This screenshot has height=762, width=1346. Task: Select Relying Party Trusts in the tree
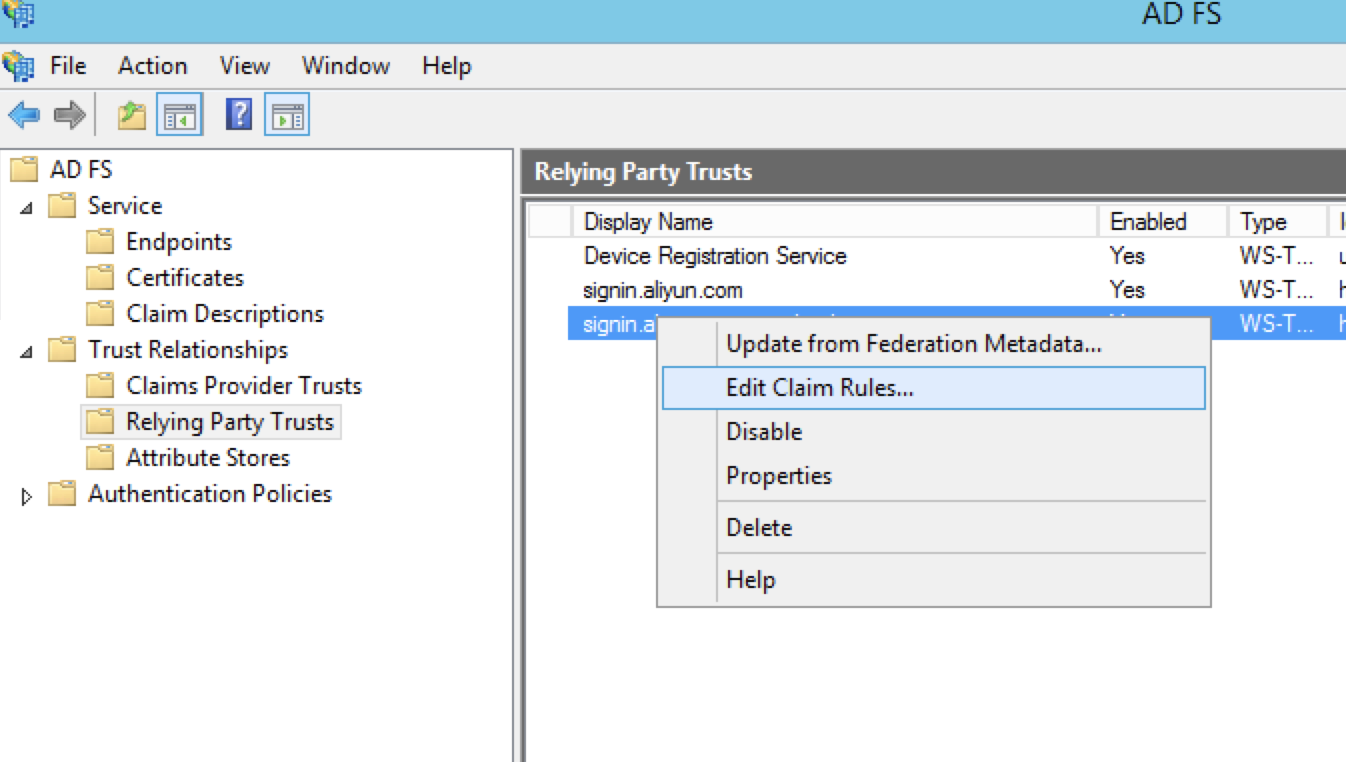230,422
